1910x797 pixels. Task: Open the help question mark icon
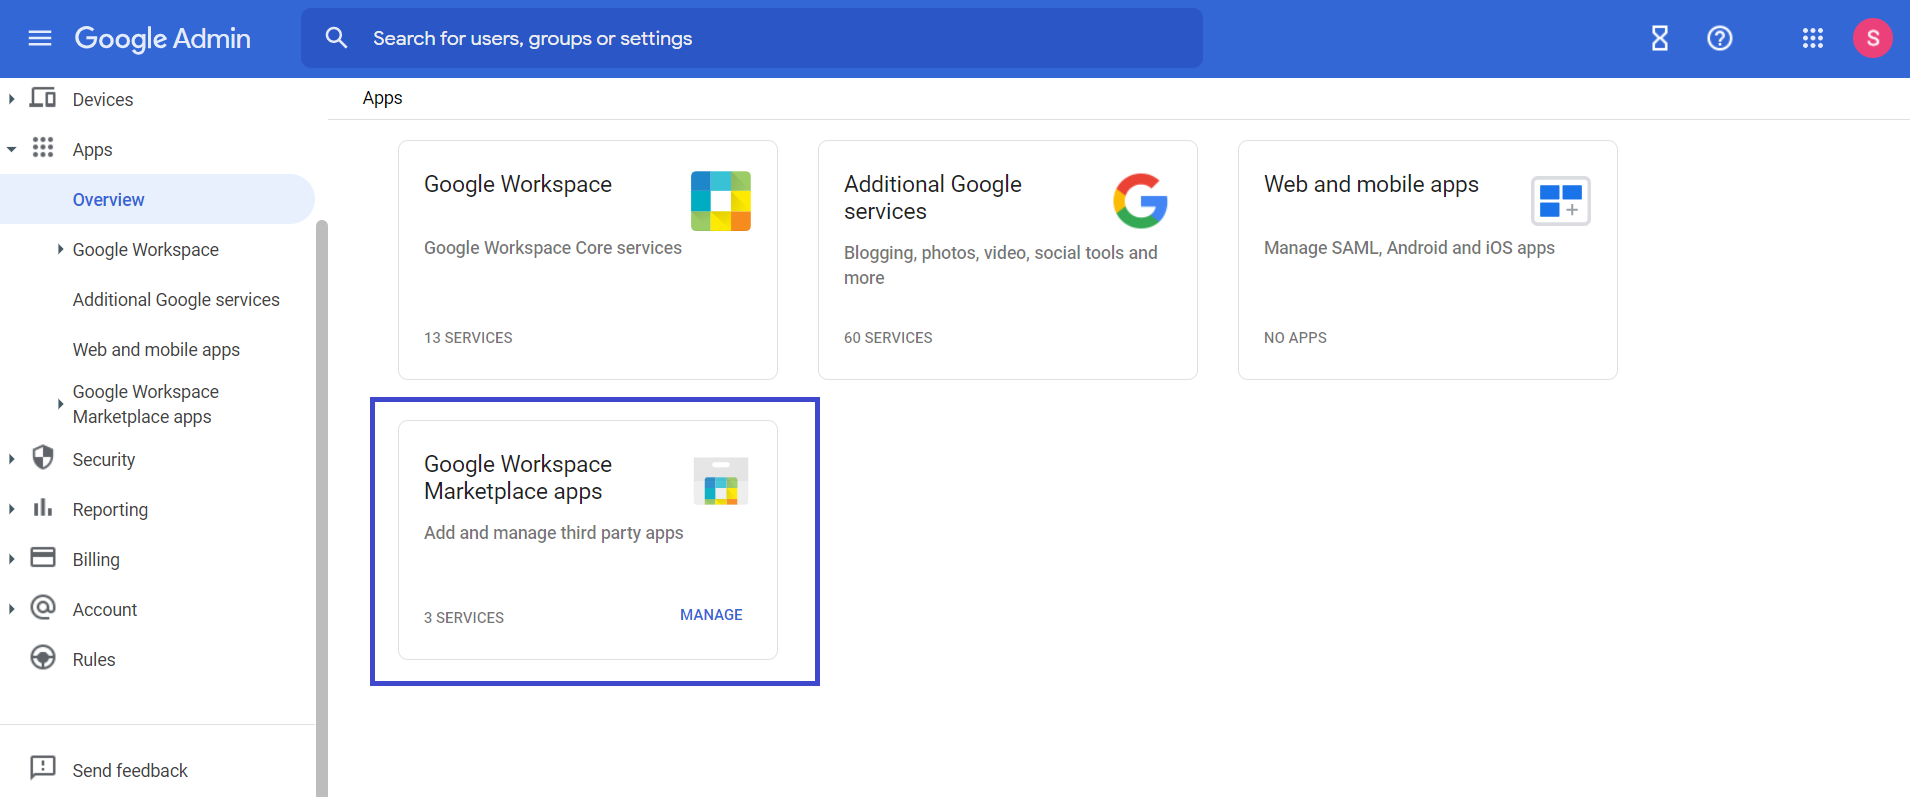pos(1720,38)
